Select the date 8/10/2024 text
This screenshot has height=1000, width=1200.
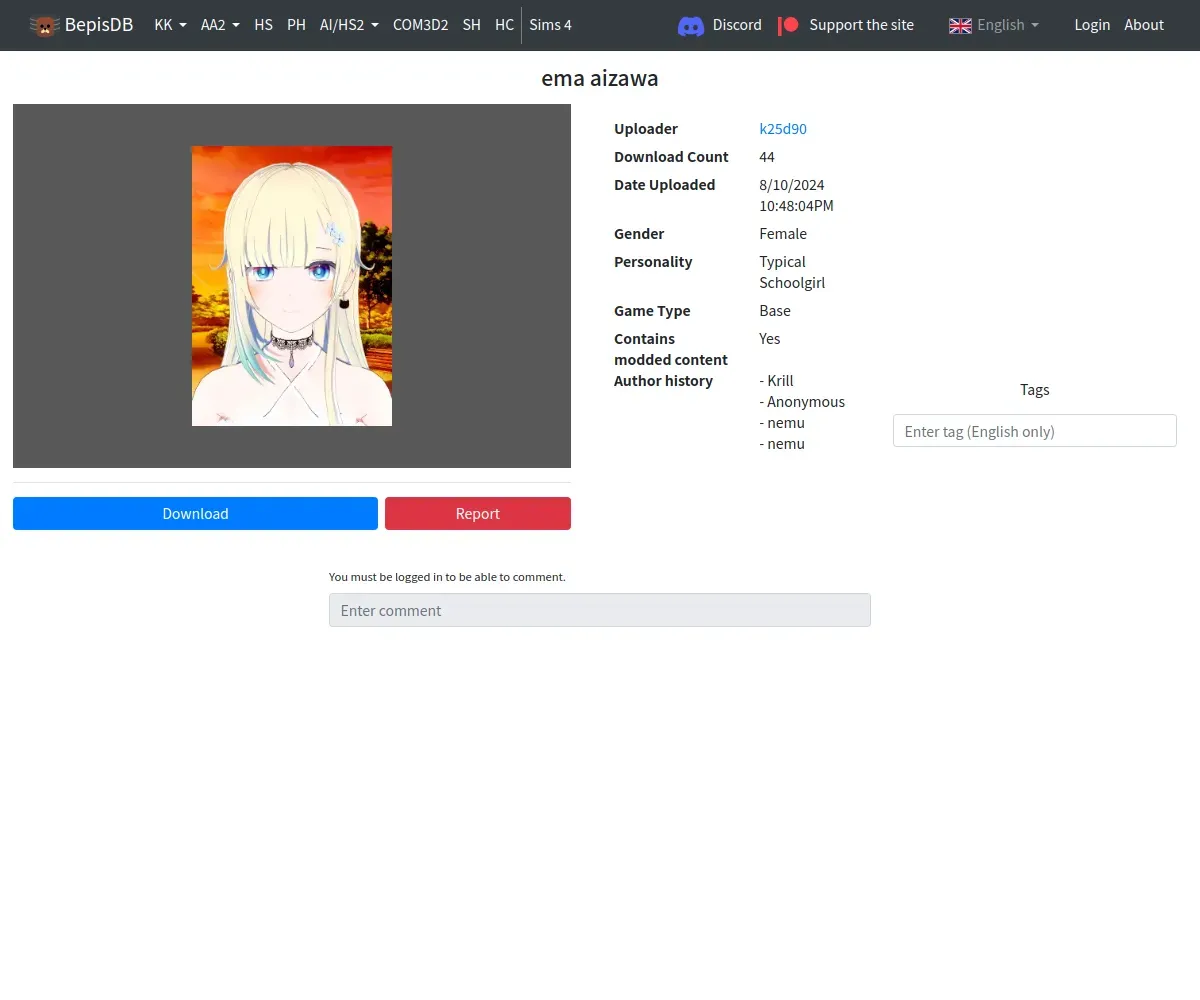click(x=792, y=185)
